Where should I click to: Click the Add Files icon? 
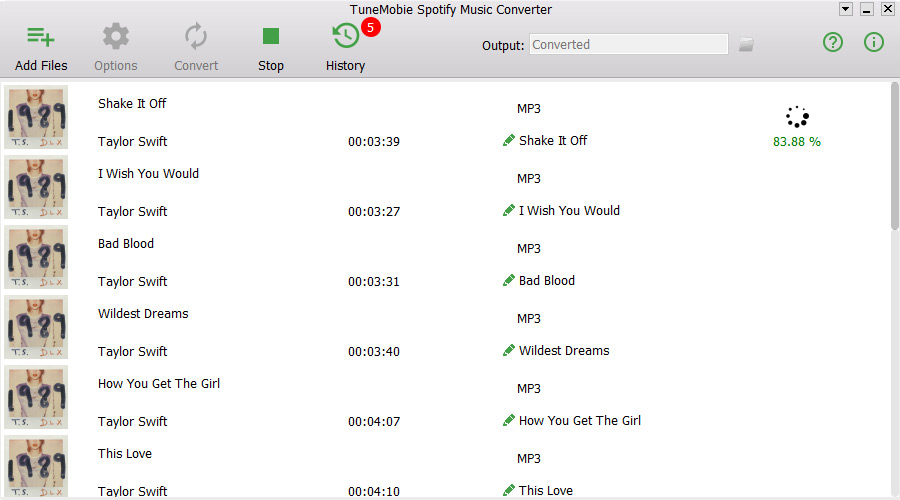point(41,37)
